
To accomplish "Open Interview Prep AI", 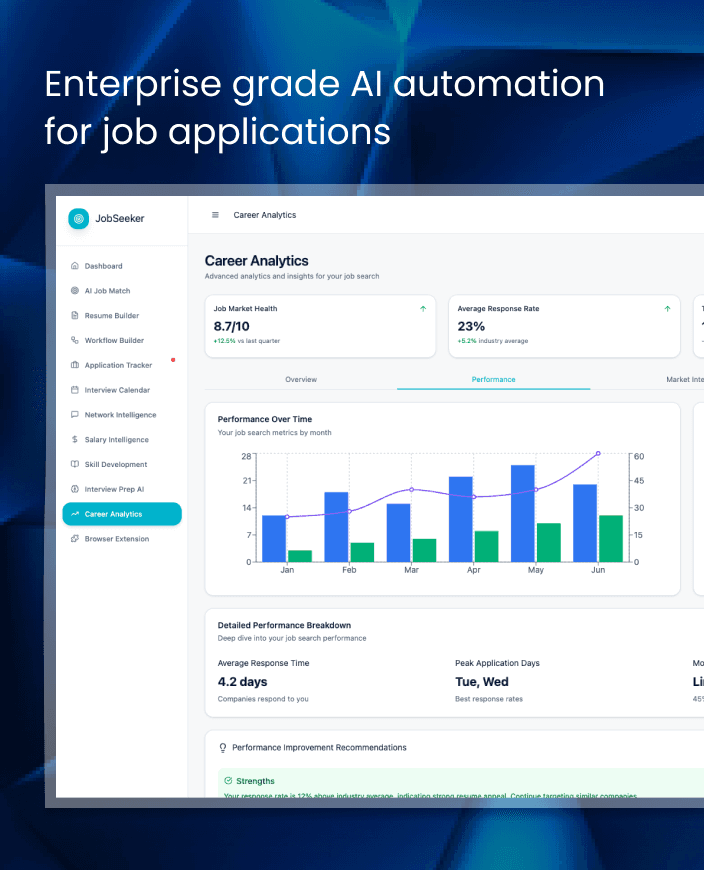I will click(122, 489).
